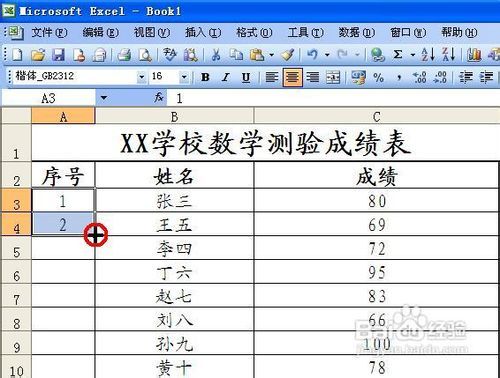500x378 pixels.
Task: Open the 帮助(H) menu
Action: [459, 32]
